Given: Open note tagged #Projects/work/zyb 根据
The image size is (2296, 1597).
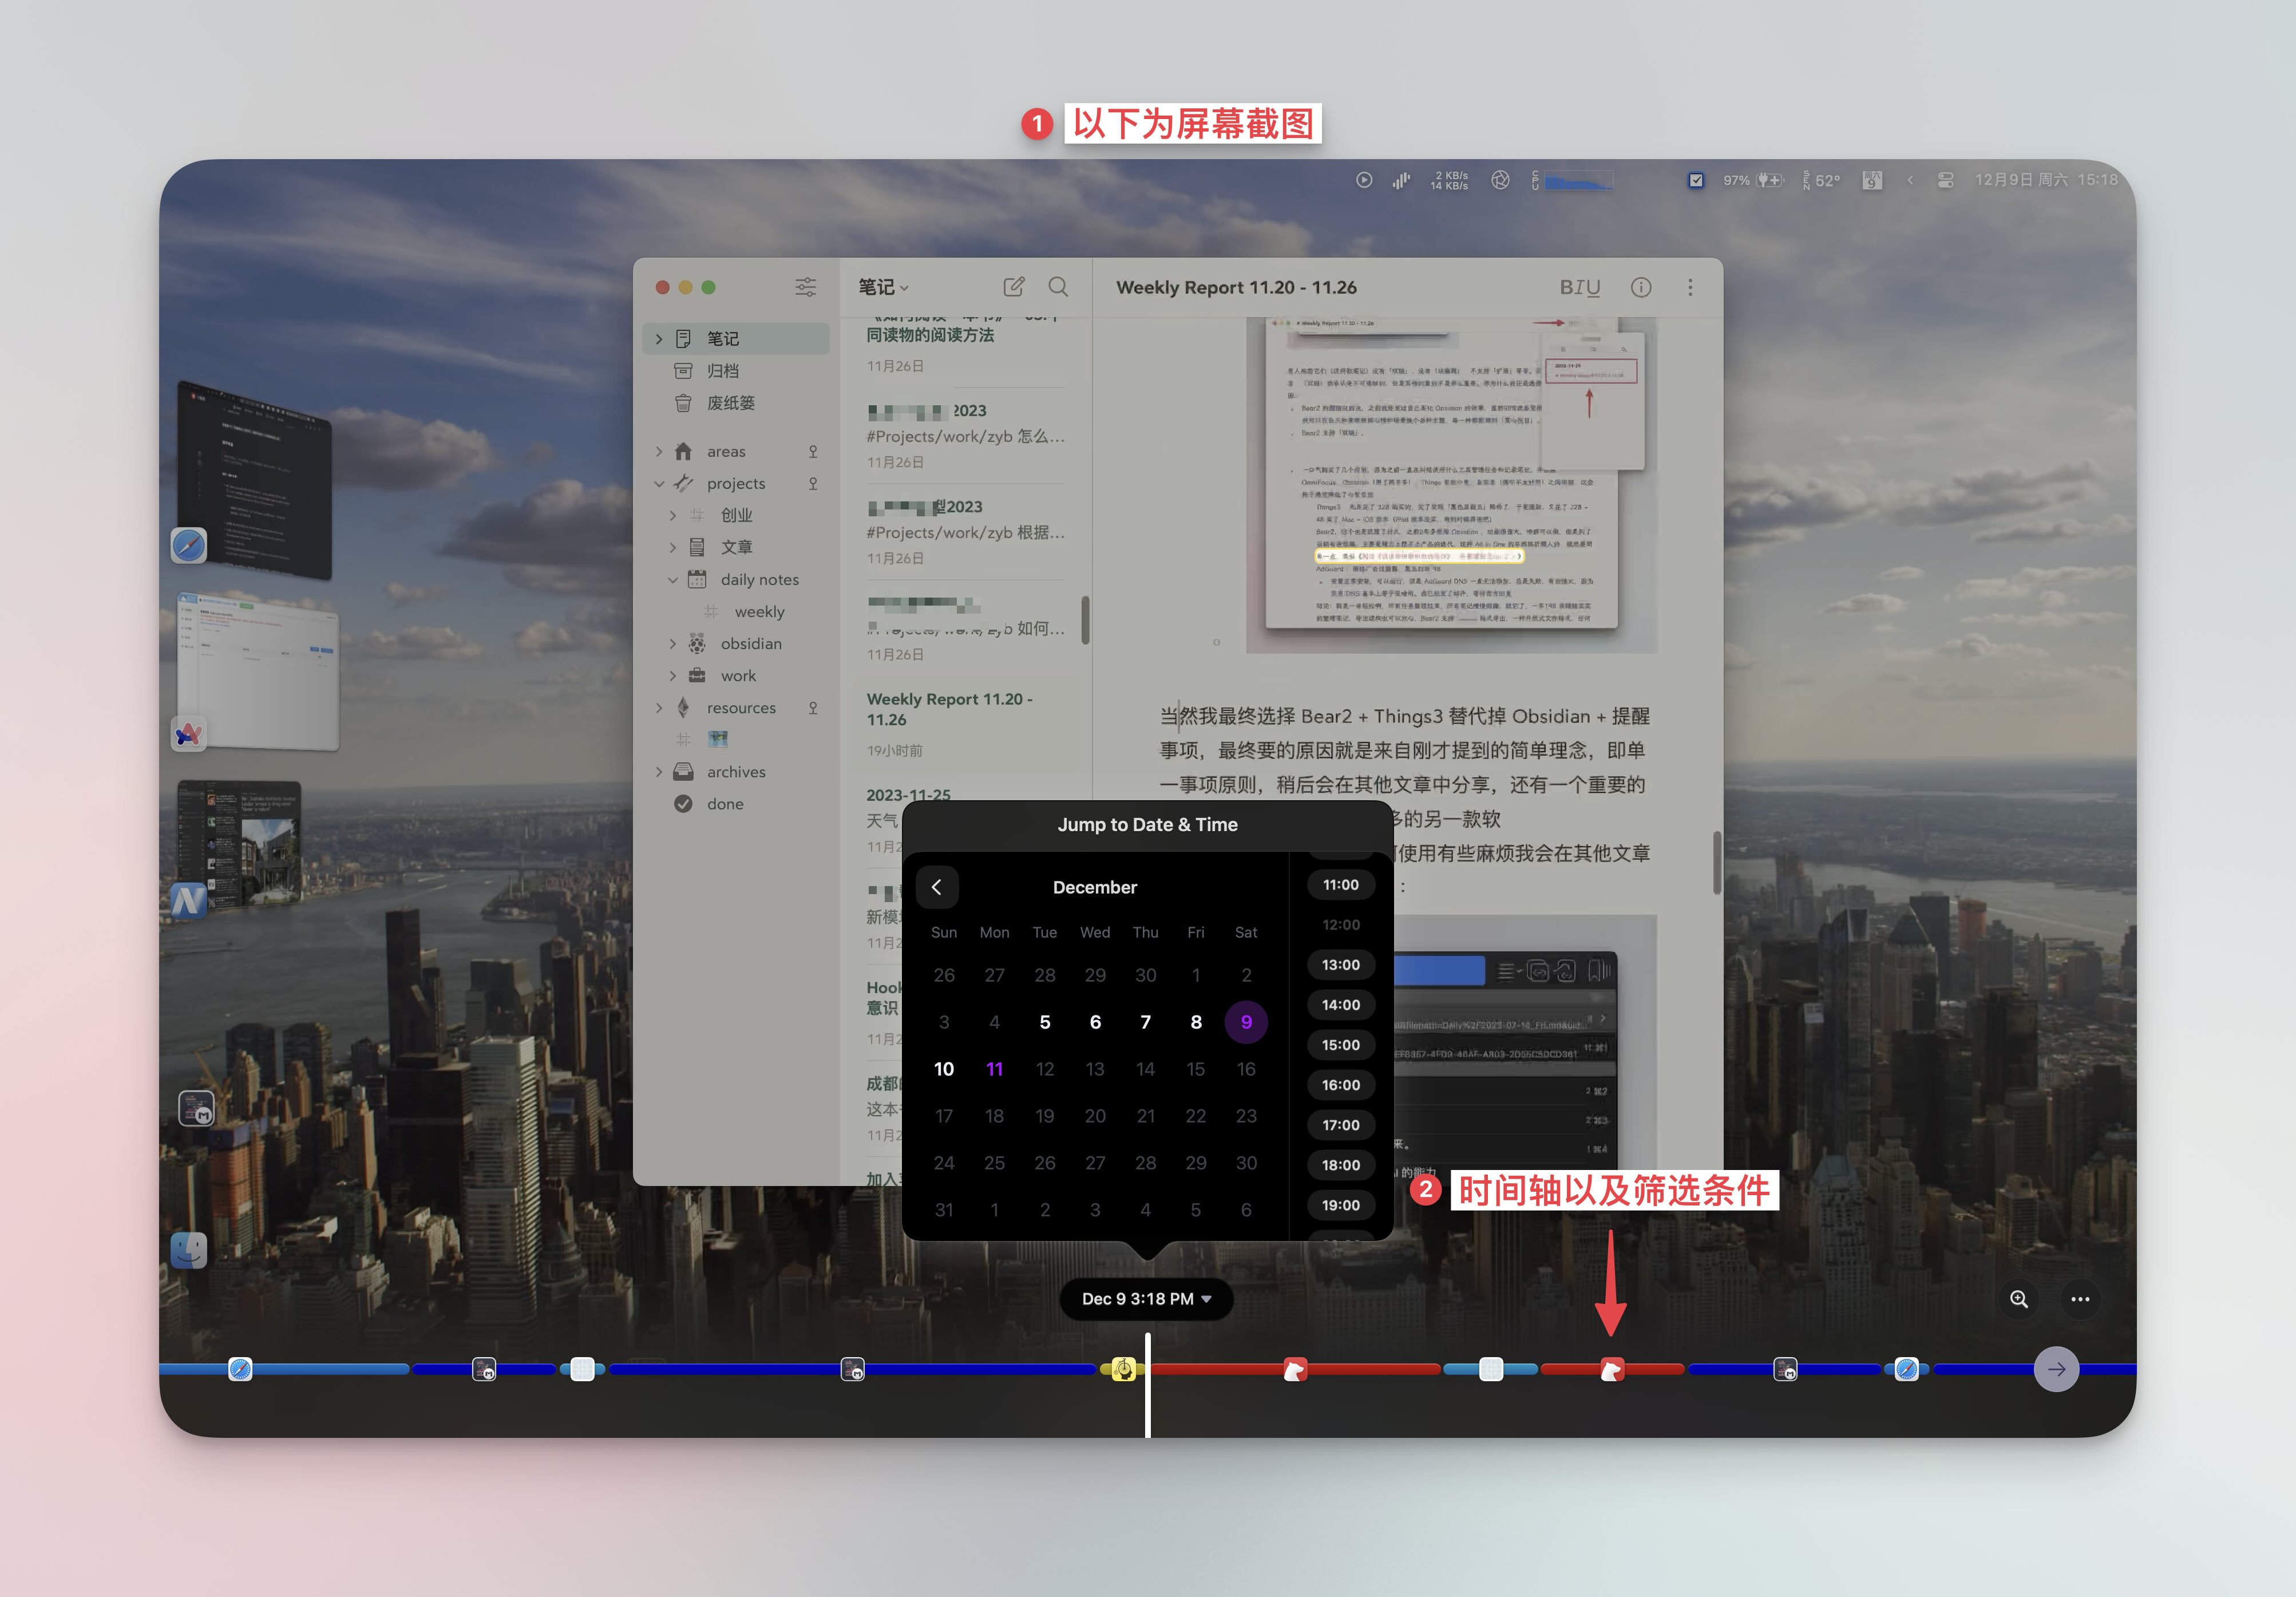Looking at the screenshot, I should click(965, 532).
